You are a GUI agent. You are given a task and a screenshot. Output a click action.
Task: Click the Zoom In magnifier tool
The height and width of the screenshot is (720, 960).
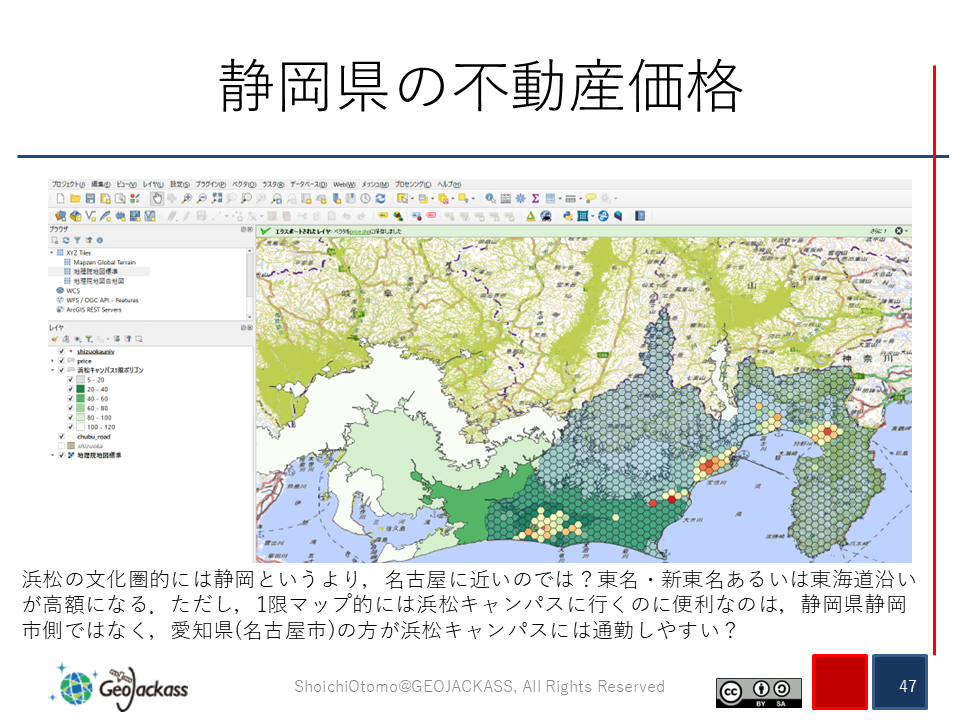pyautogui.click(x=186, y=199)
